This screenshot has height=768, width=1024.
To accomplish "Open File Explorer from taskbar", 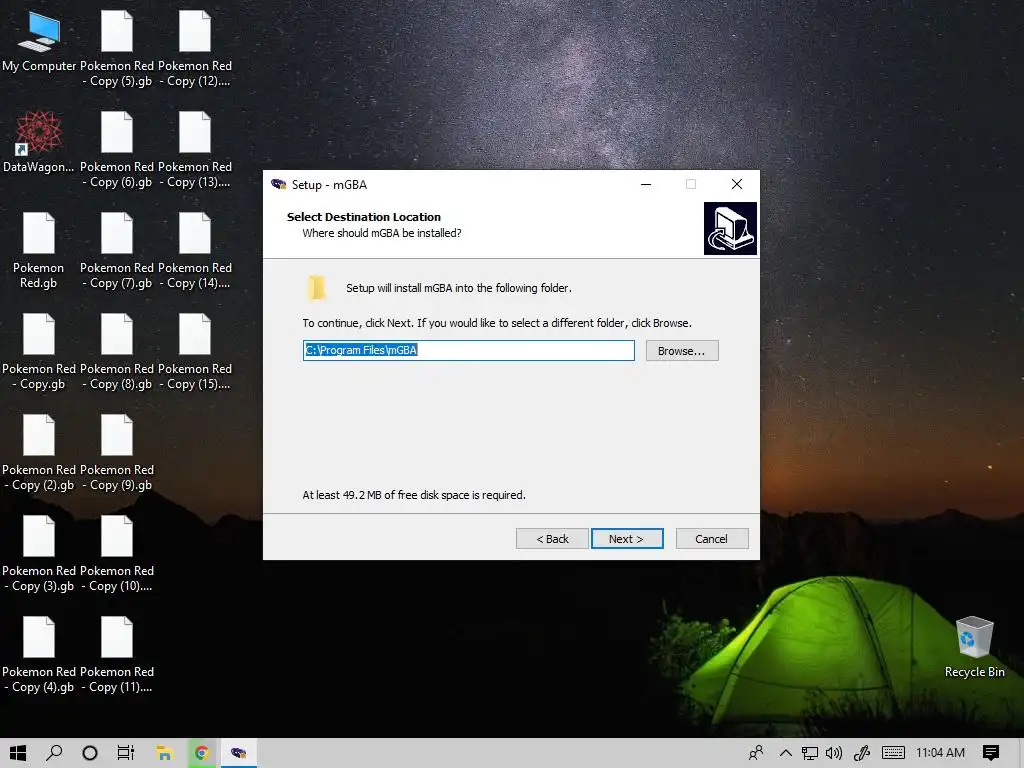I will pos(164,753).
